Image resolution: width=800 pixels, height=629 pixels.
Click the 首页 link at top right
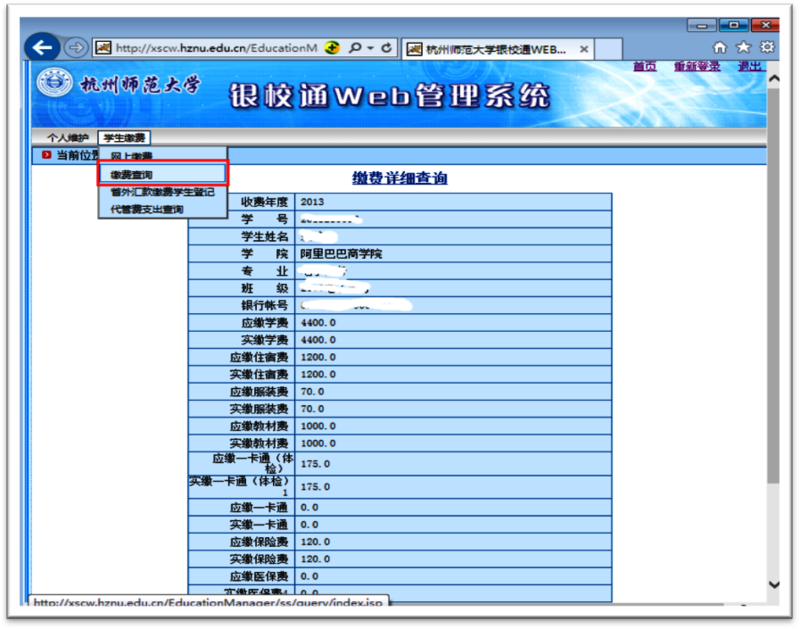click(645, 66)
